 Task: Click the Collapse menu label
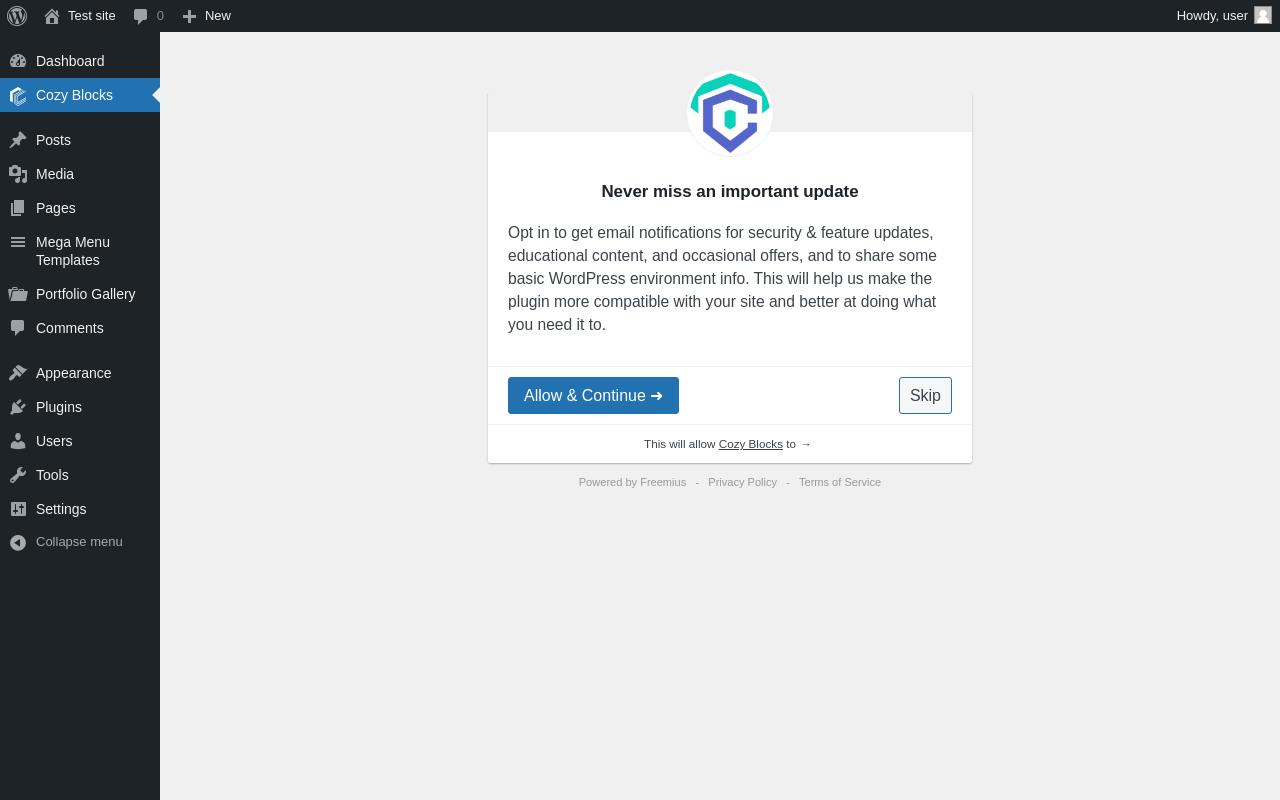pyautogui.click(x=79, y=542)
